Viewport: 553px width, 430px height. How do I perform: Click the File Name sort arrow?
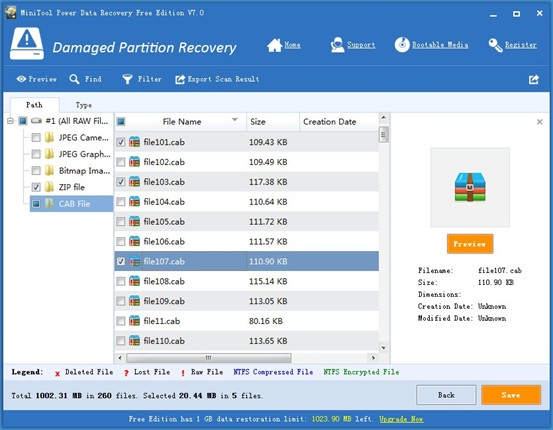pos(235,120)
